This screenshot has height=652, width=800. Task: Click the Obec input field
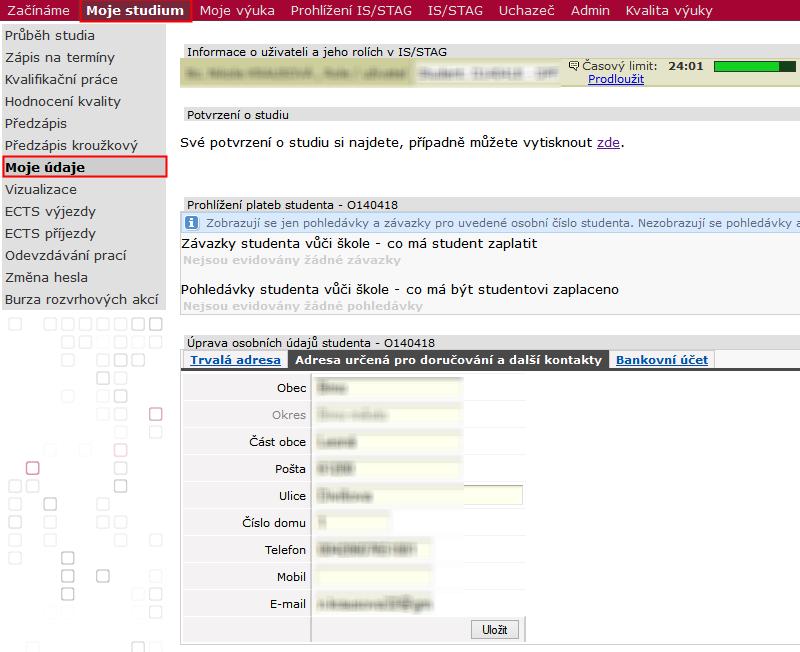pyautogui.click(x=389, y=388)
